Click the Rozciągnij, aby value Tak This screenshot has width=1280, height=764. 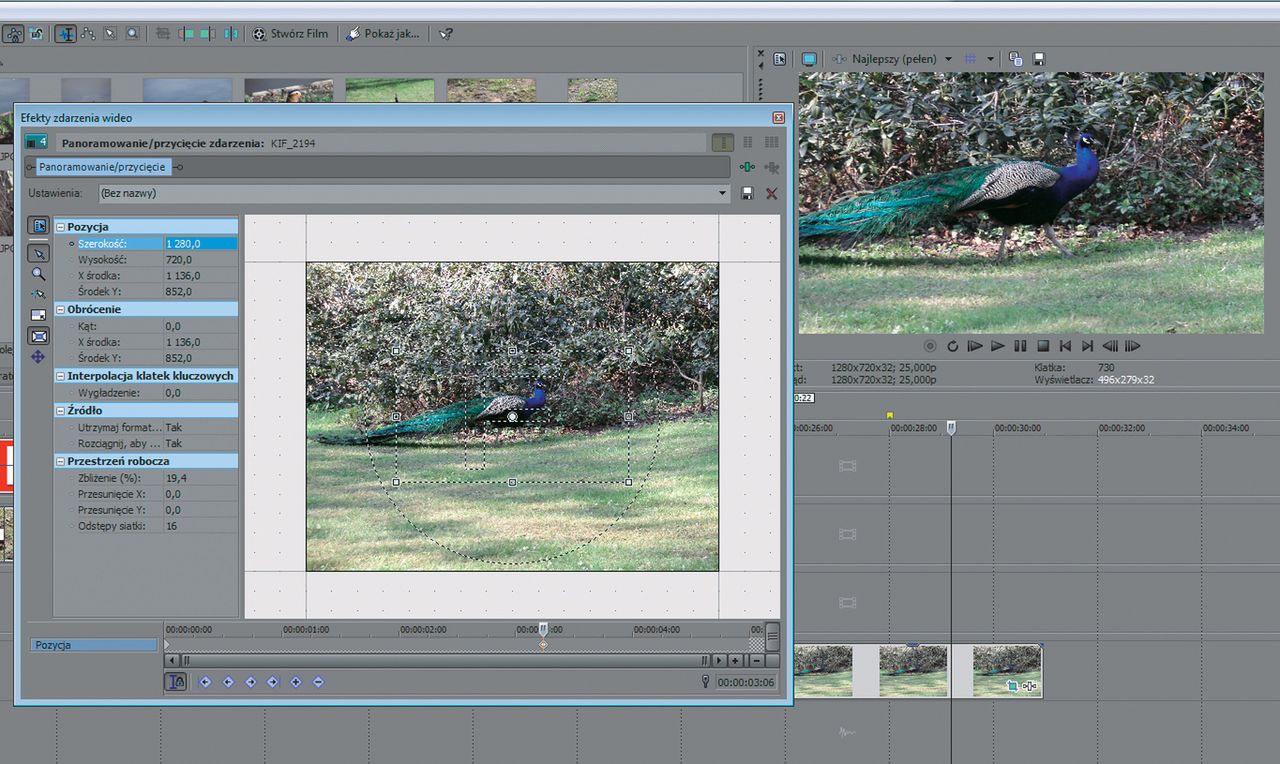coord(200,443)
